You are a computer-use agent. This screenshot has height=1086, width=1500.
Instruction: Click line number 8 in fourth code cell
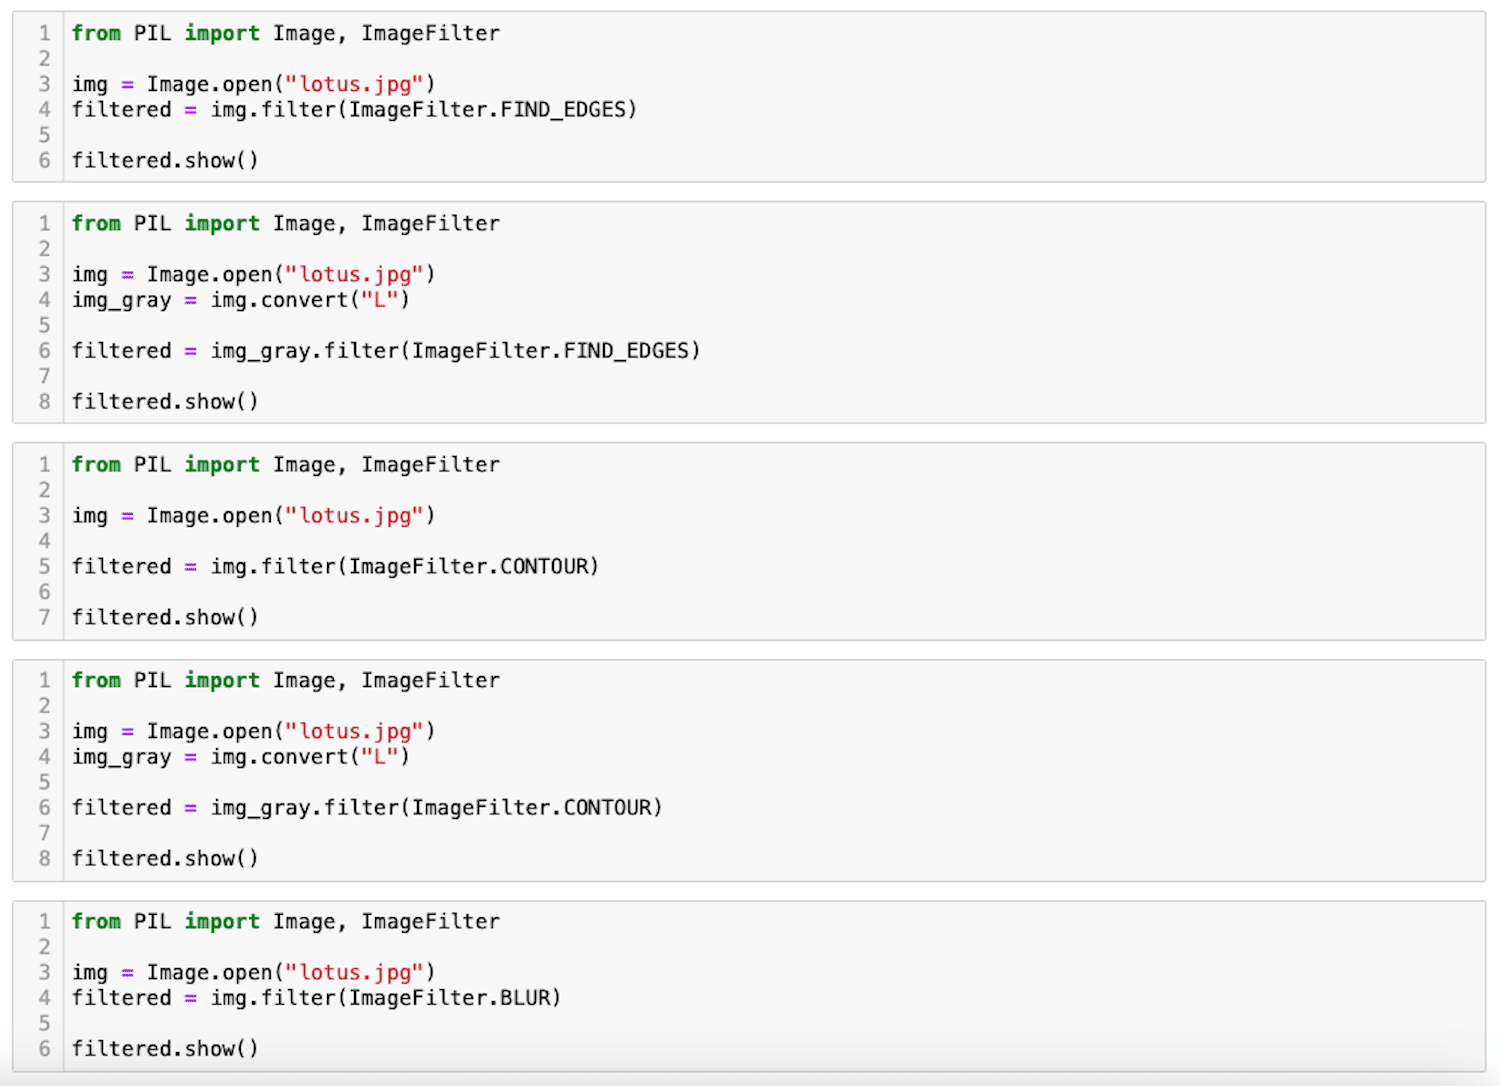[44, 859]
